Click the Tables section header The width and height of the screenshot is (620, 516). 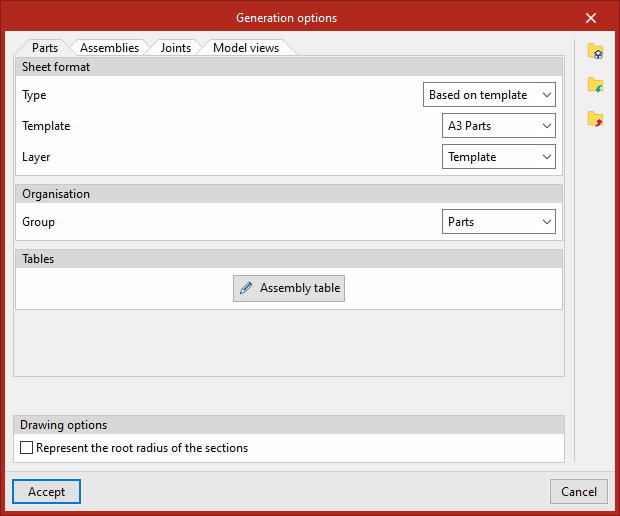(289, 259)
